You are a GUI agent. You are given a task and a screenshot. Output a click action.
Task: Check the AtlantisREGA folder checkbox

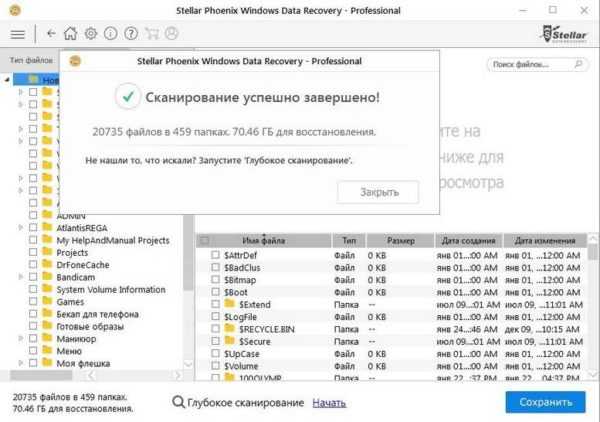click(x=33, y=228)
